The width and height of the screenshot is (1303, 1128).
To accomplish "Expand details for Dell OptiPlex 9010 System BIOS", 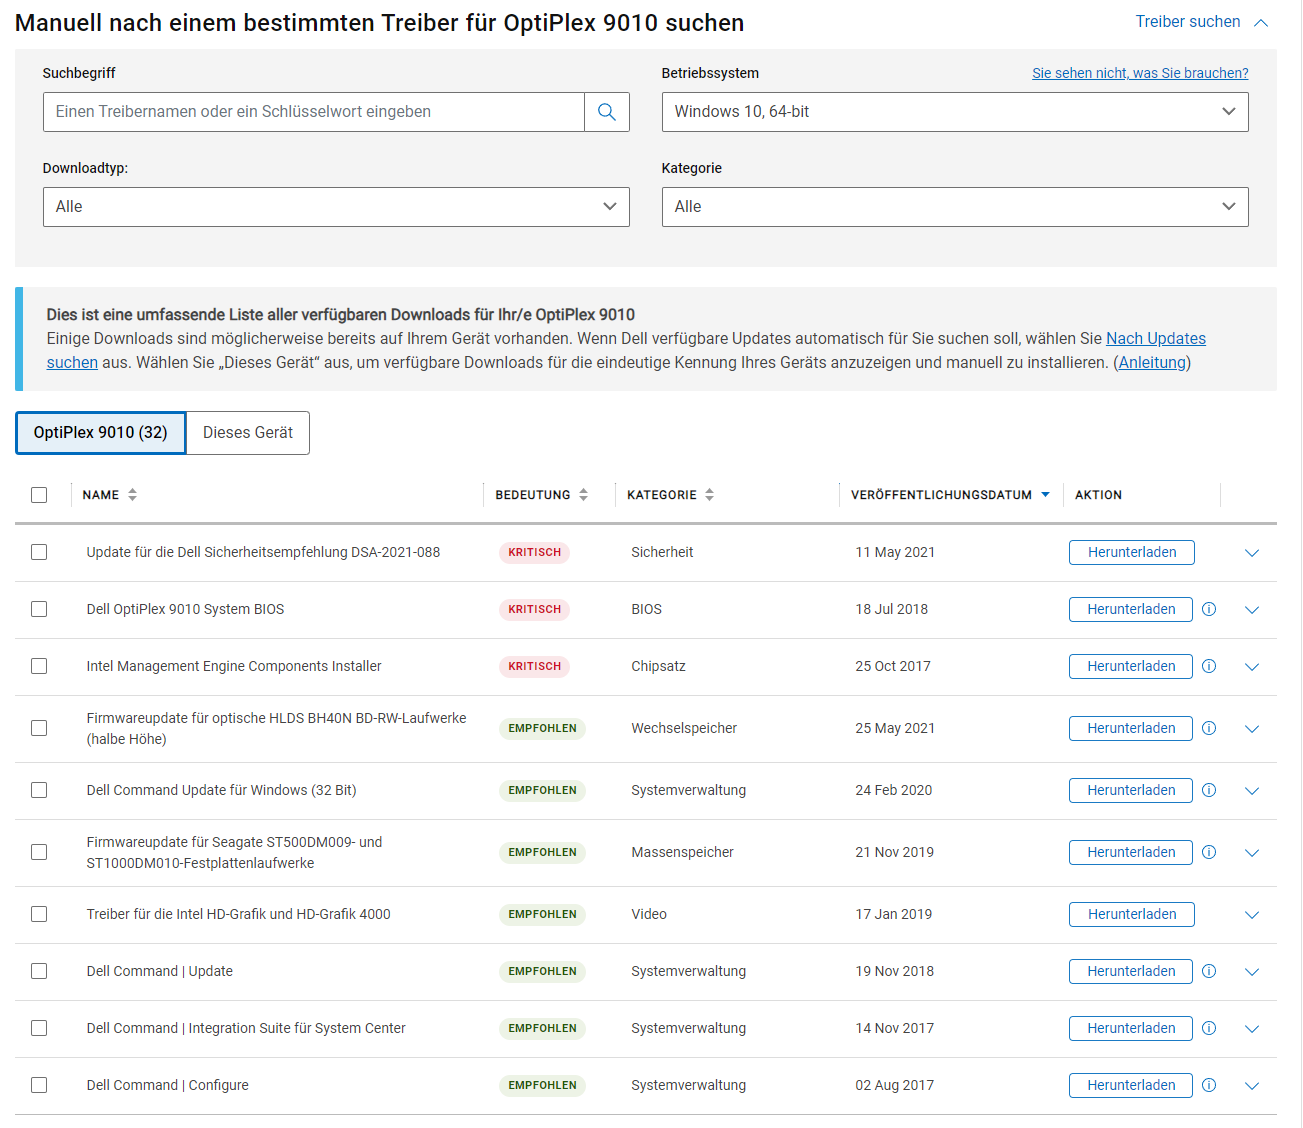I will 1252,610.
